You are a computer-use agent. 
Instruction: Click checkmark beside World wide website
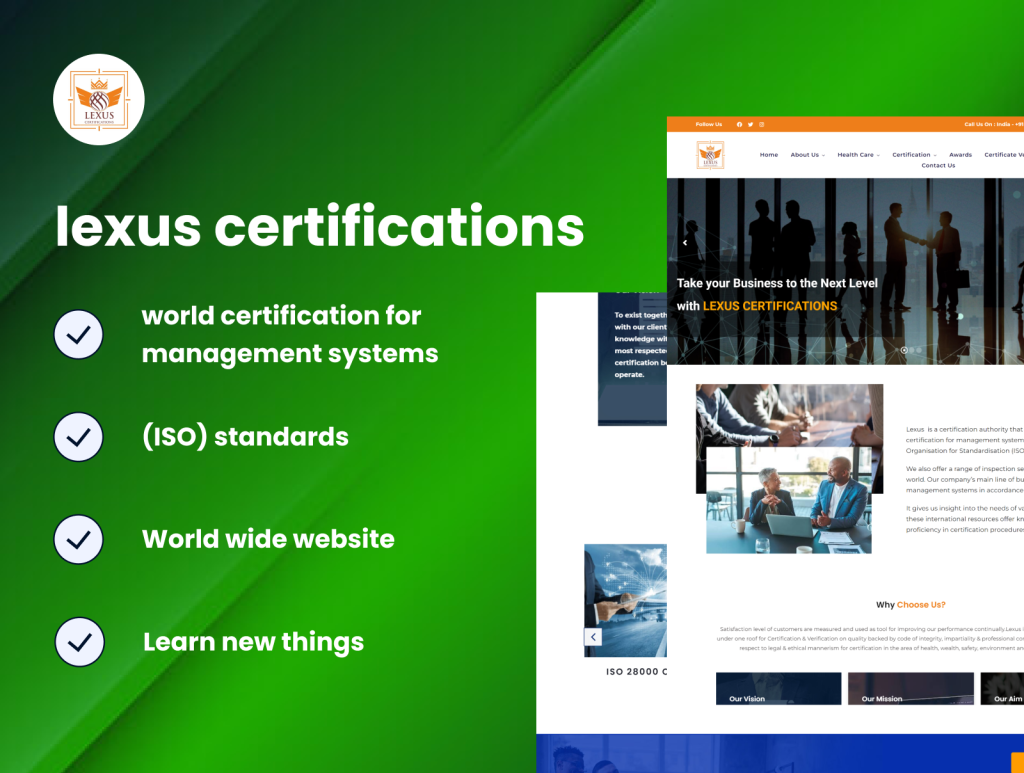pos(78,539)
